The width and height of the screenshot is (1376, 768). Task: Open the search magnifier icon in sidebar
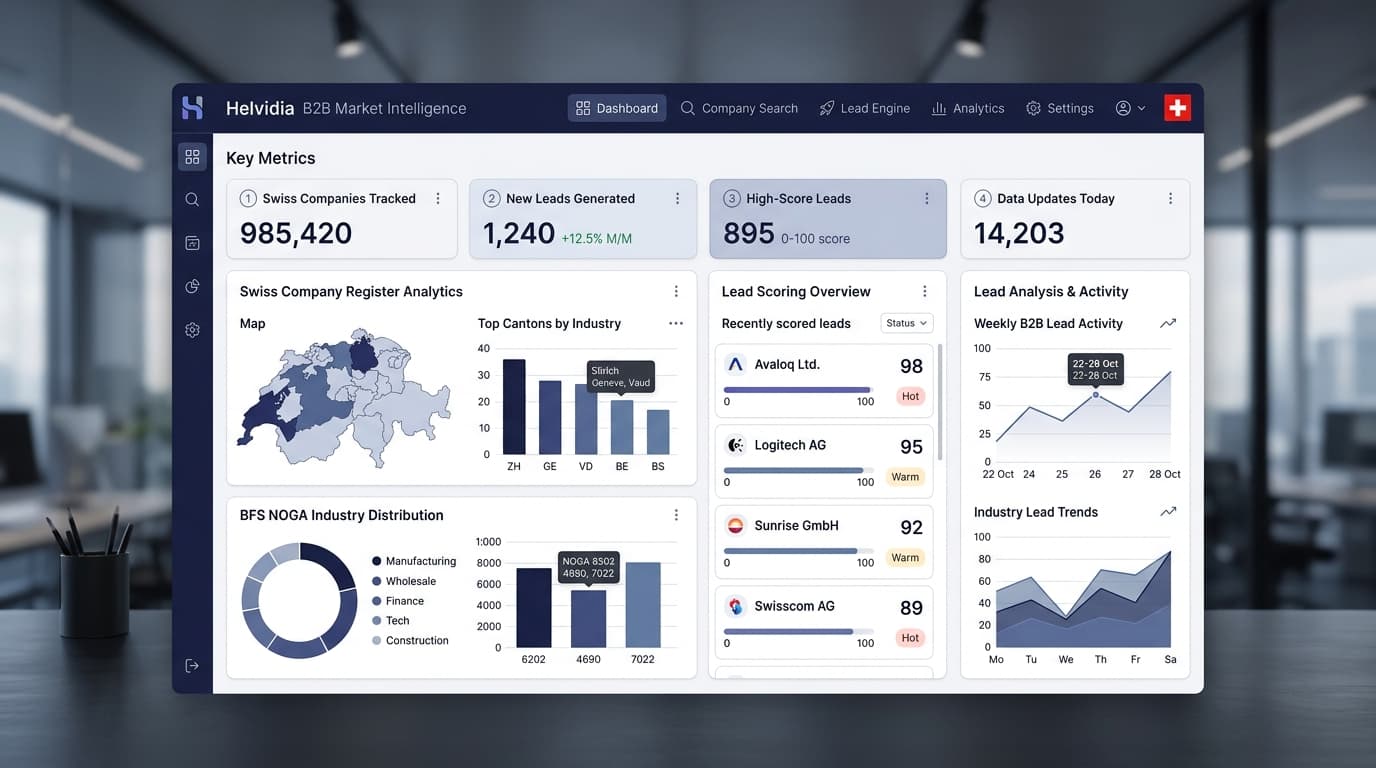click(x=192, y=200)
